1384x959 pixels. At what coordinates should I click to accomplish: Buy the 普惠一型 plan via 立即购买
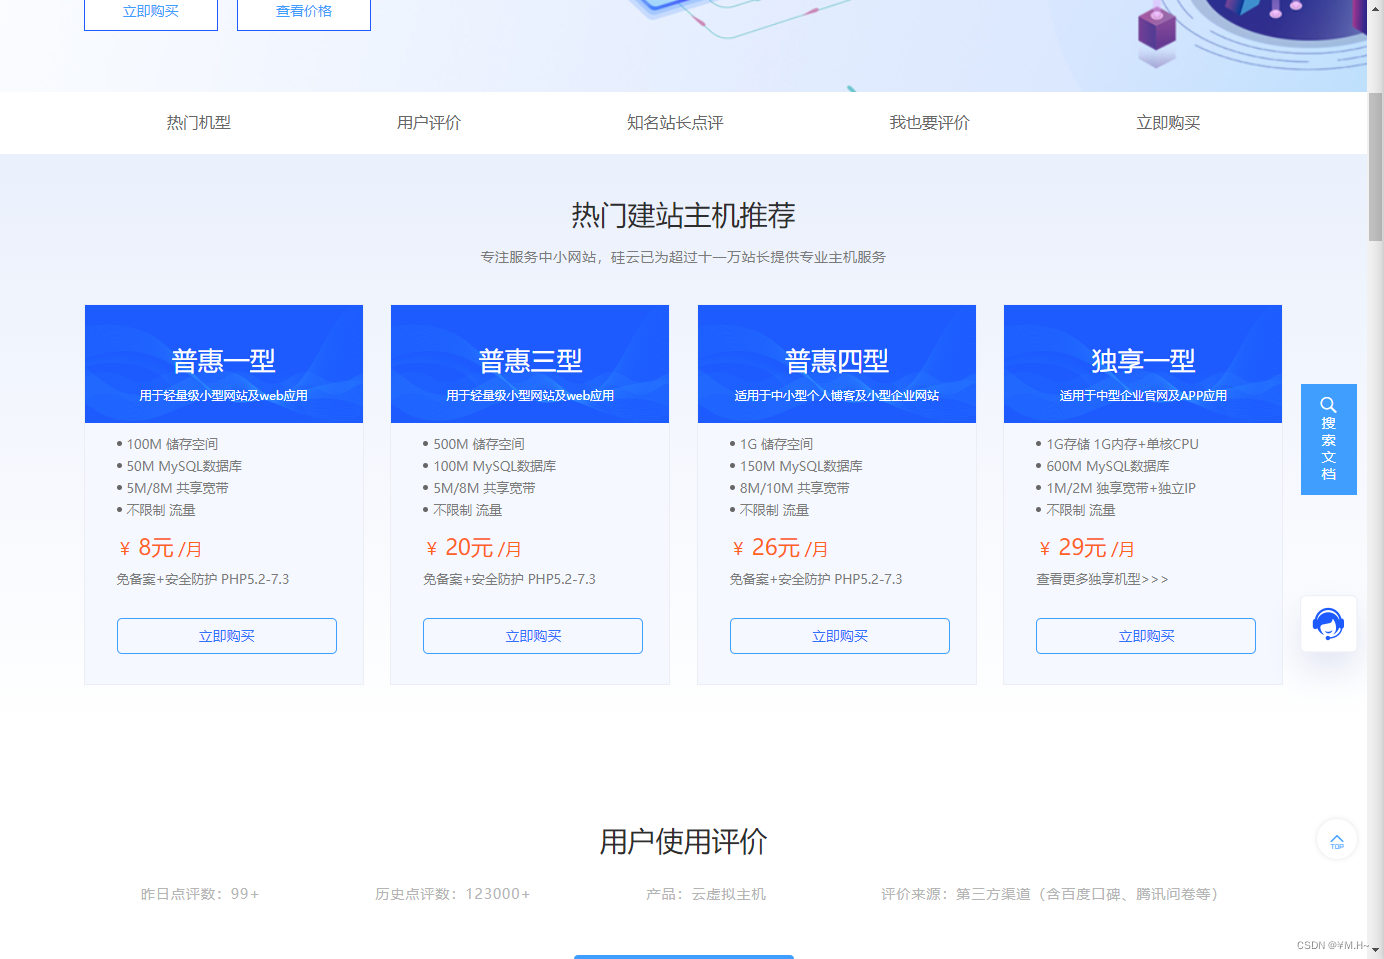227,636
